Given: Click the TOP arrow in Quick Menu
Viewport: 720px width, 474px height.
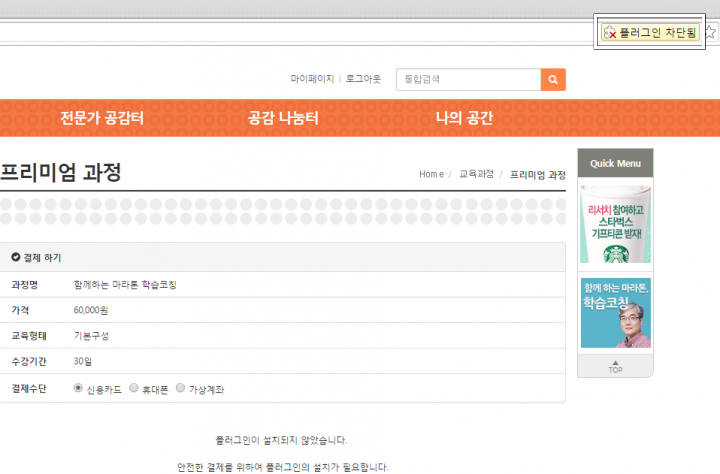Looking at the screenshot, I should pyautogui.click(x=615, y=367).
